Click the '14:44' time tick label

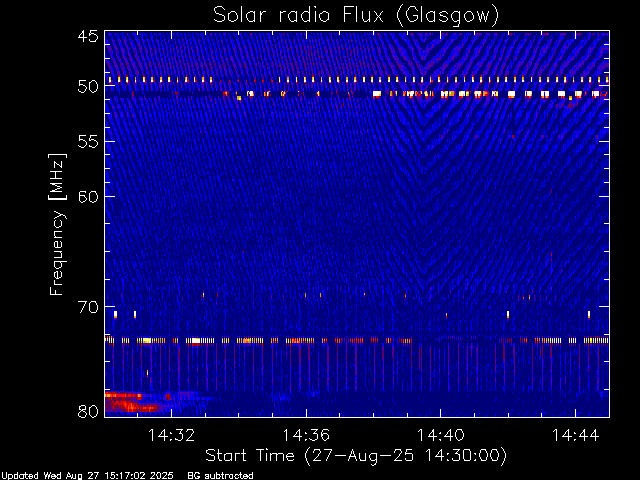pyautogui.click(x=576, y=435)
